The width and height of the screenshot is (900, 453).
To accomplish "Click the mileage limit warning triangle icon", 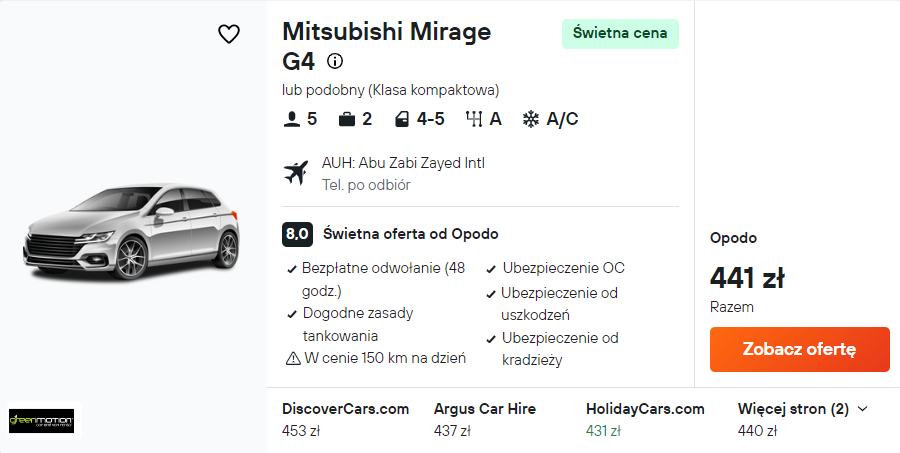I will pyautogui.click(x=293, y=359).
